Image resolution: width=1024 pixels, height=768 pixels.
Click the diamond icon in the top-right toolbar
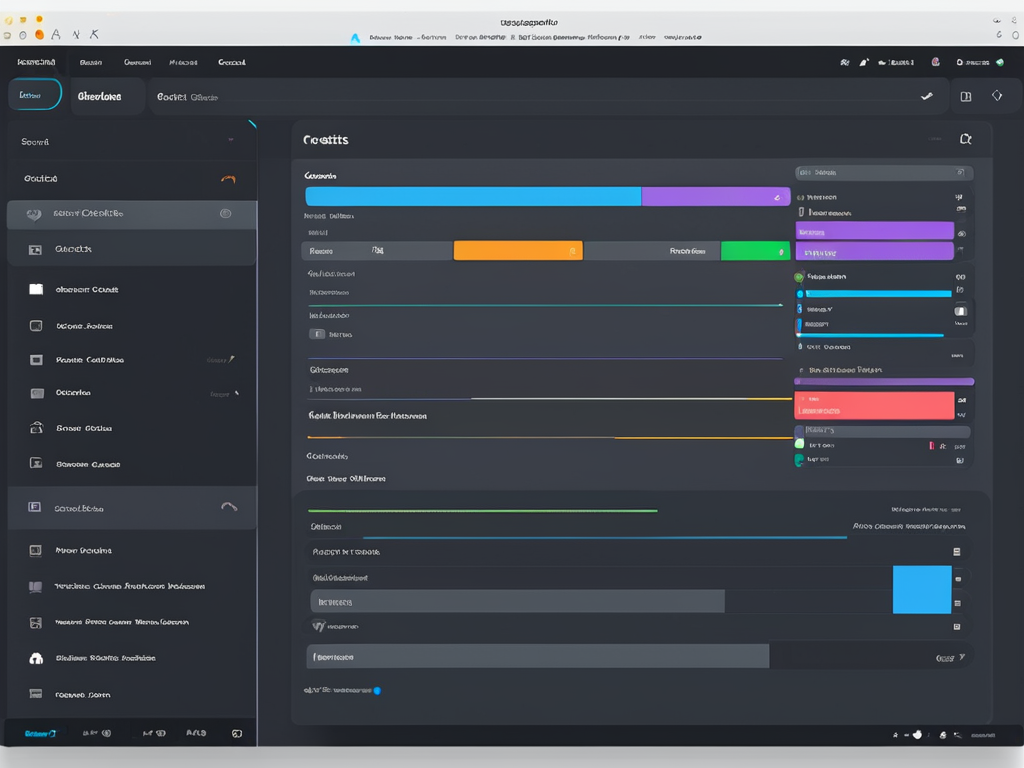996,96
